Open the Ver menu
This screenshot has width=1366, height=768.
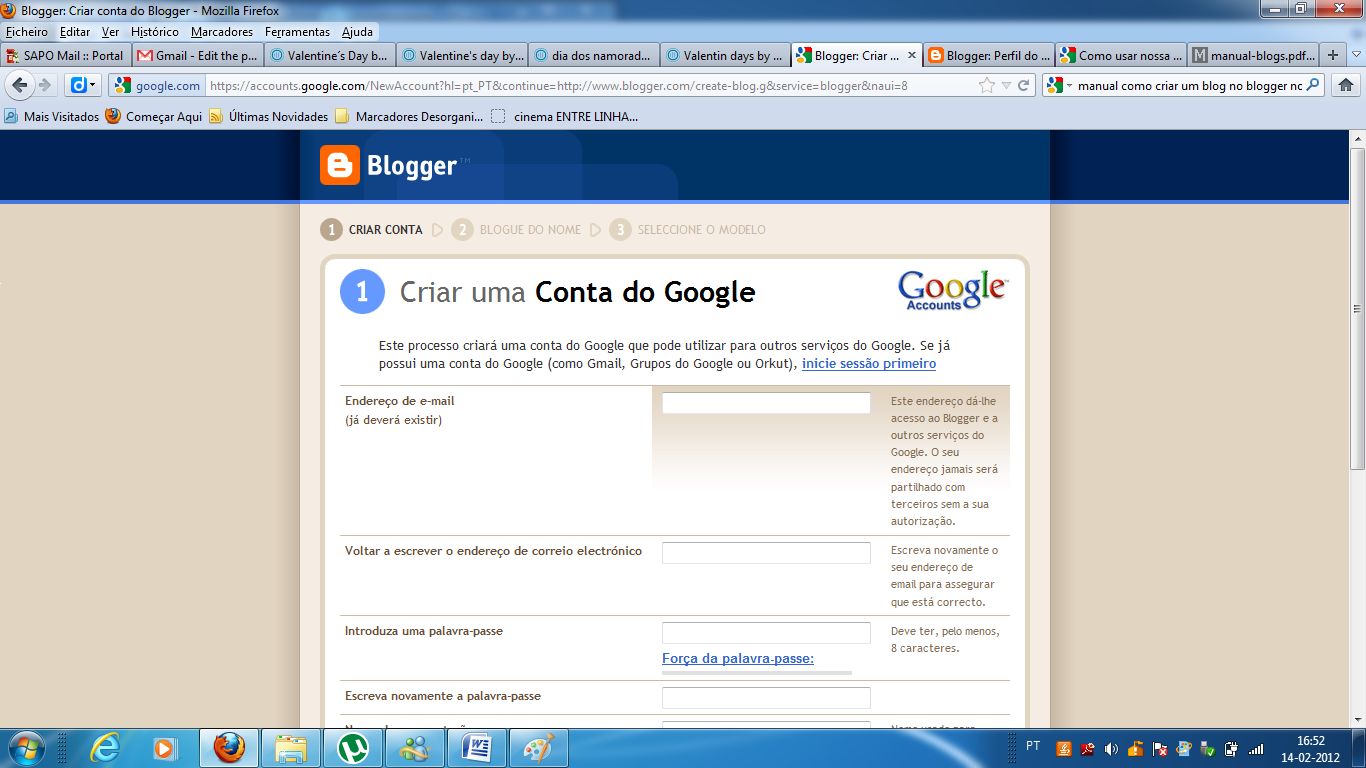(x=110, y=32)
